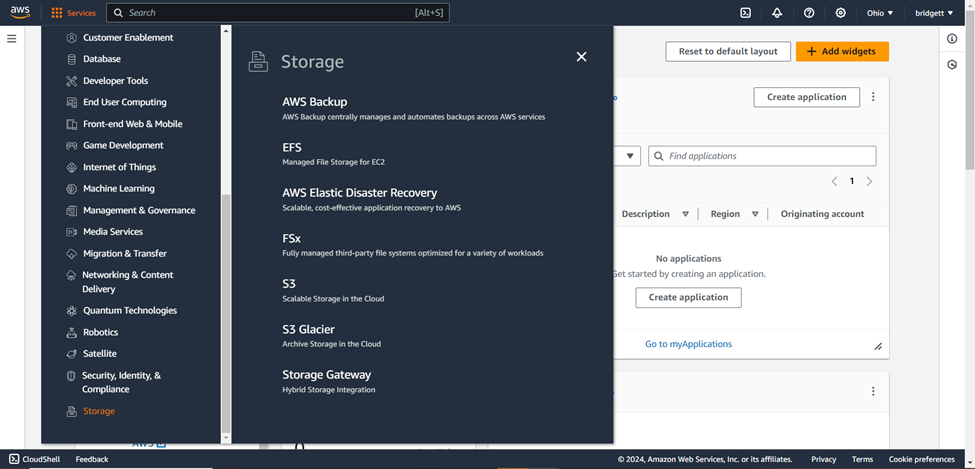Click the Game Development controller icon
The width and height of the screenshot is (975, 469).
click(x=72, y=146)
